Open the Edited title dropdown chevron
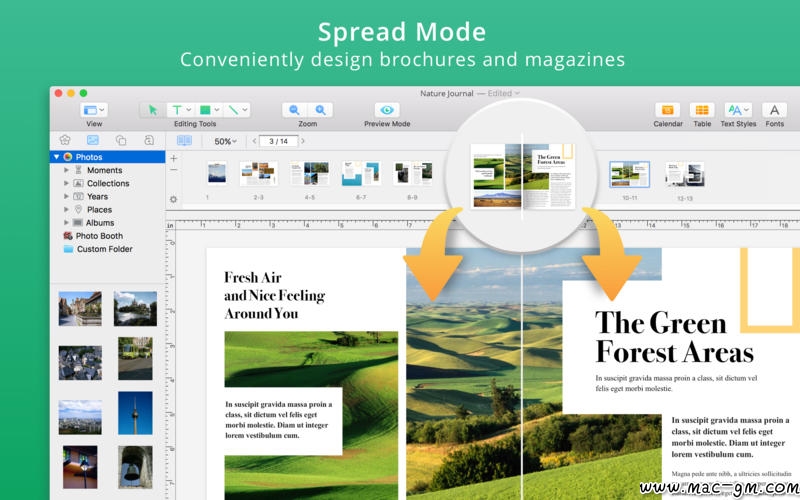 (x=517, y=93)
